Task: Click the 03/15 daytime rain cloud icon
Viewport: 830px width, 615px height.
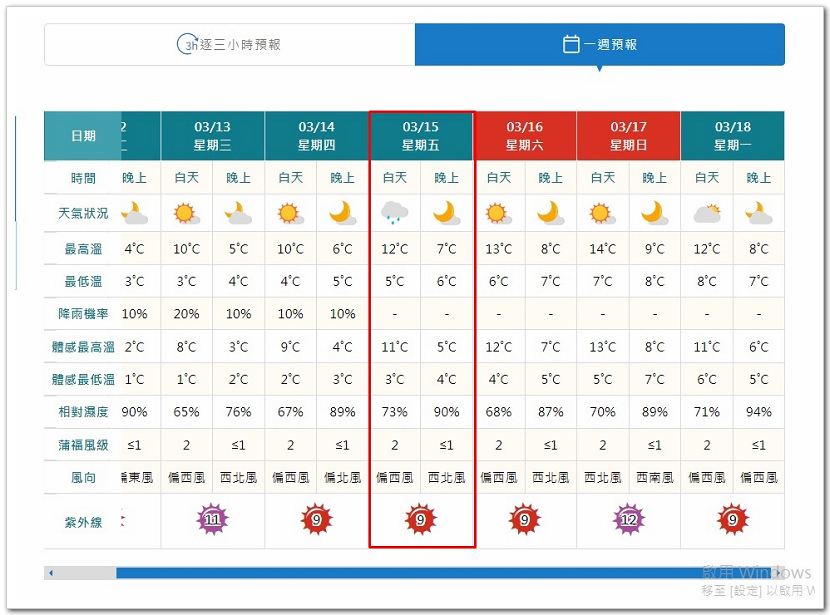Action: pos(394,213)
